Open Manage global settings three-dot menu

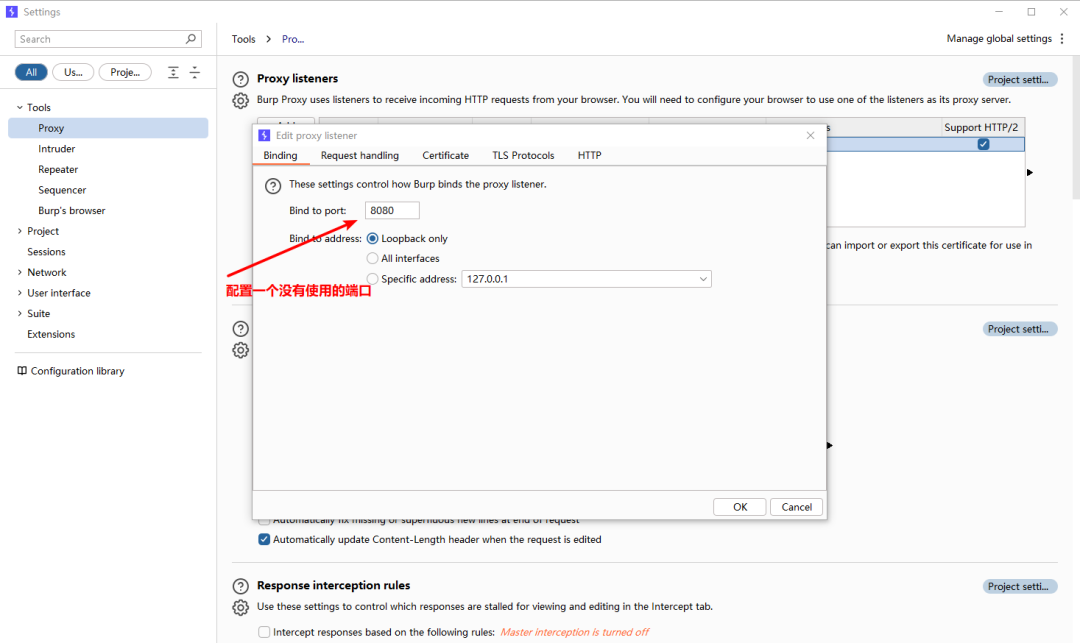coord(1061,39)
